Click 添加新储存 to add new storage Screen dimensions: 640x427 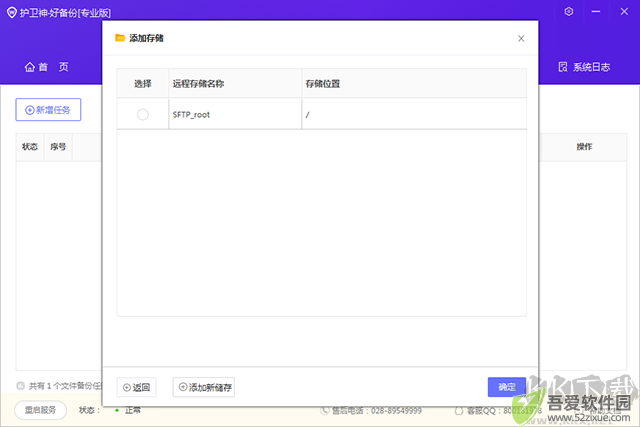pos(204,387)
